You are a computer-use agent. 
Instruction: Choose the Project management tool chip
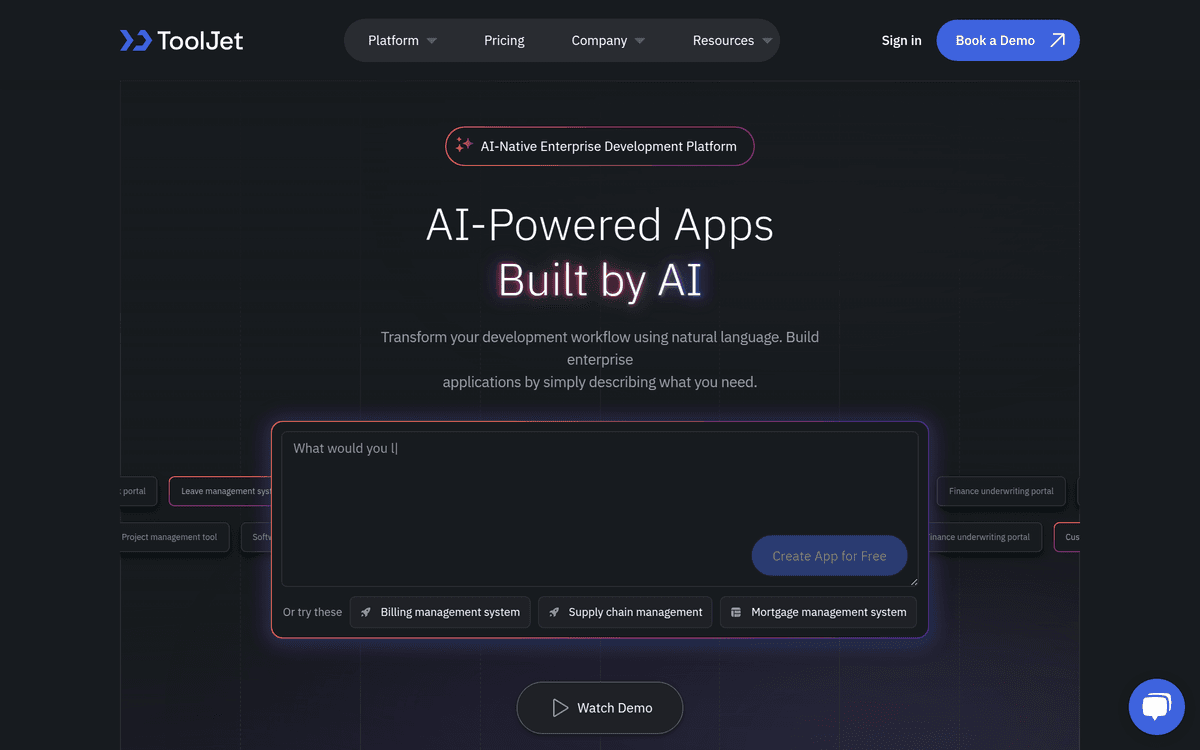(x=170, y=537)
